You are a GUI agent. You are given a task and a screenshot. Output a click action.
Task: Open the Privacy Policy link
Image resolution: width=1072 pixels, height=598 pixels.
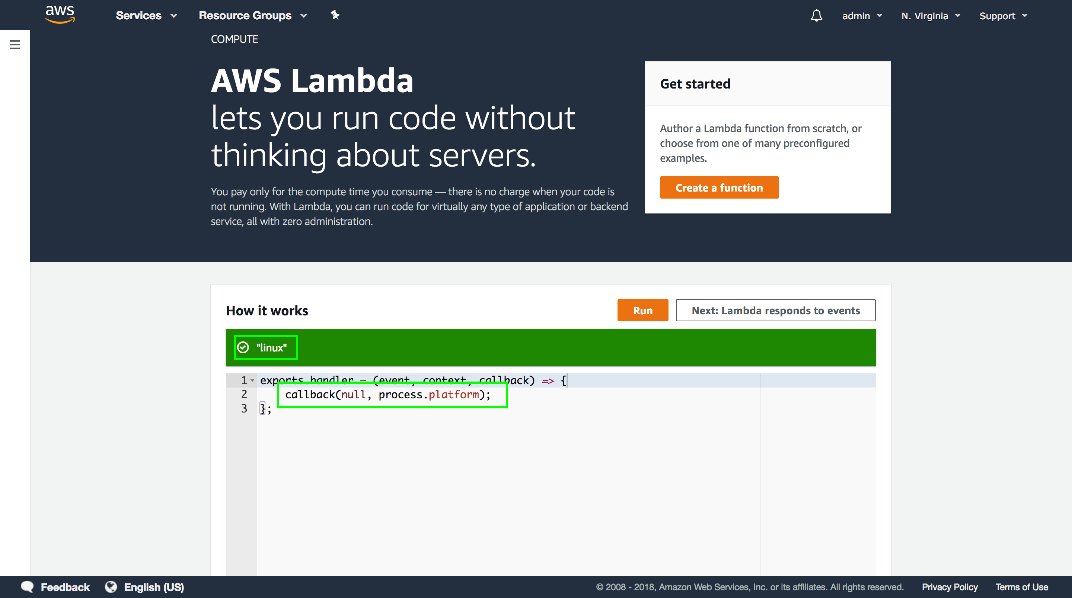click(950, 587)
